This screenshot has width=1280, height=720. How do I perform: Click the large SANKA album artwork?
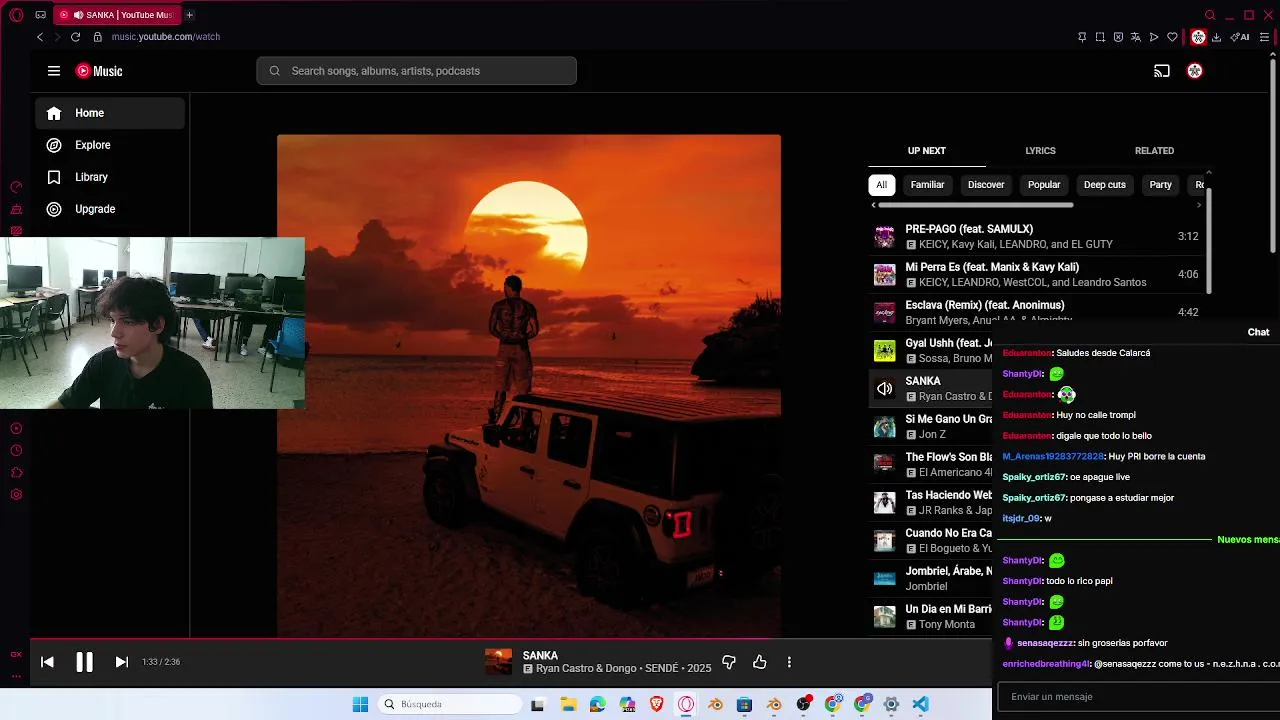(529, 386)
